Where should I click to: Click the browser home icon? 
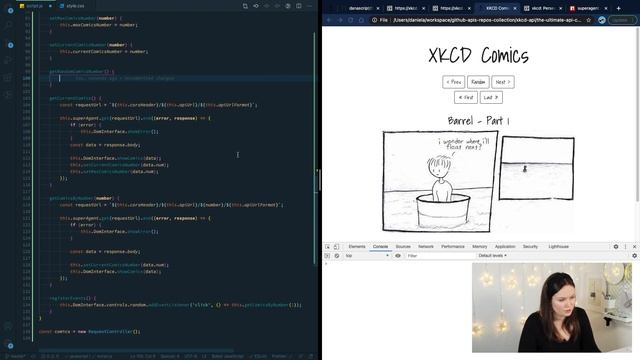coord(361,20)
